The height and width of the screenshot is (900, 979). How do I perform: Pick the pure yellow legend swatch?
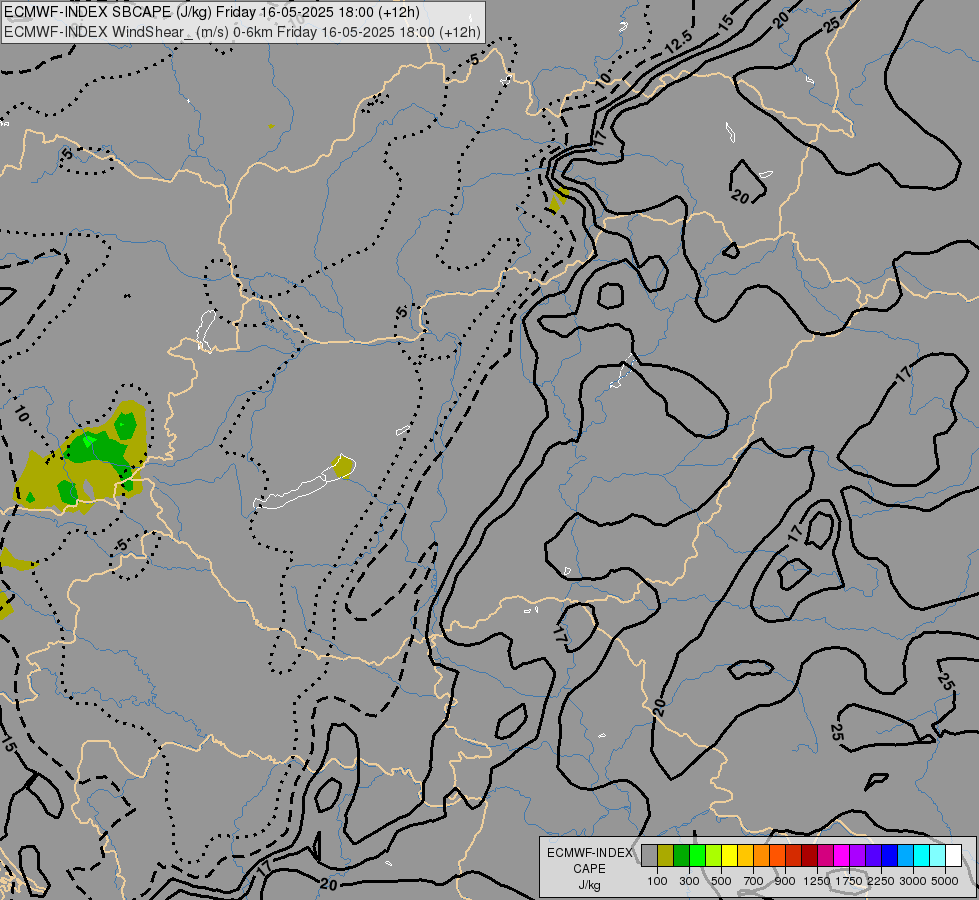(729, 855)
